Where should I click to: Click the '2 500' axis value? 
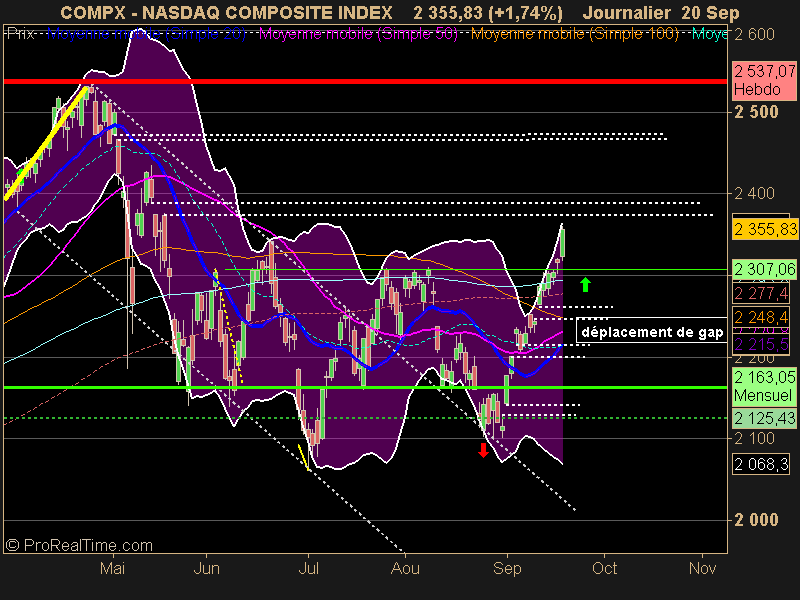756,112
